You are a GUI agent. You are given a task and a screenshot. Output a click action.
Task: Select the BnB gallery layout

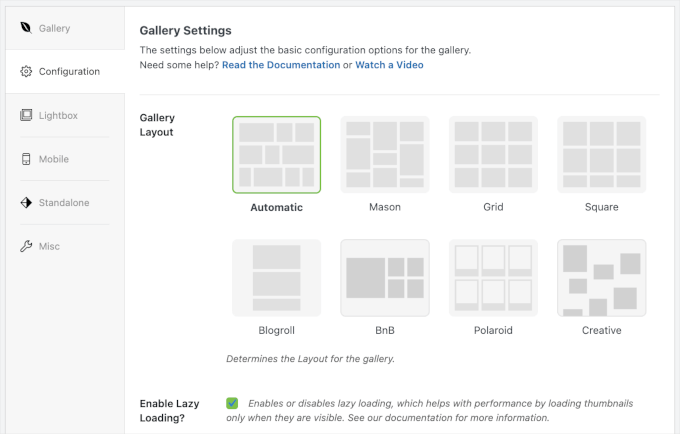[385, 277]
